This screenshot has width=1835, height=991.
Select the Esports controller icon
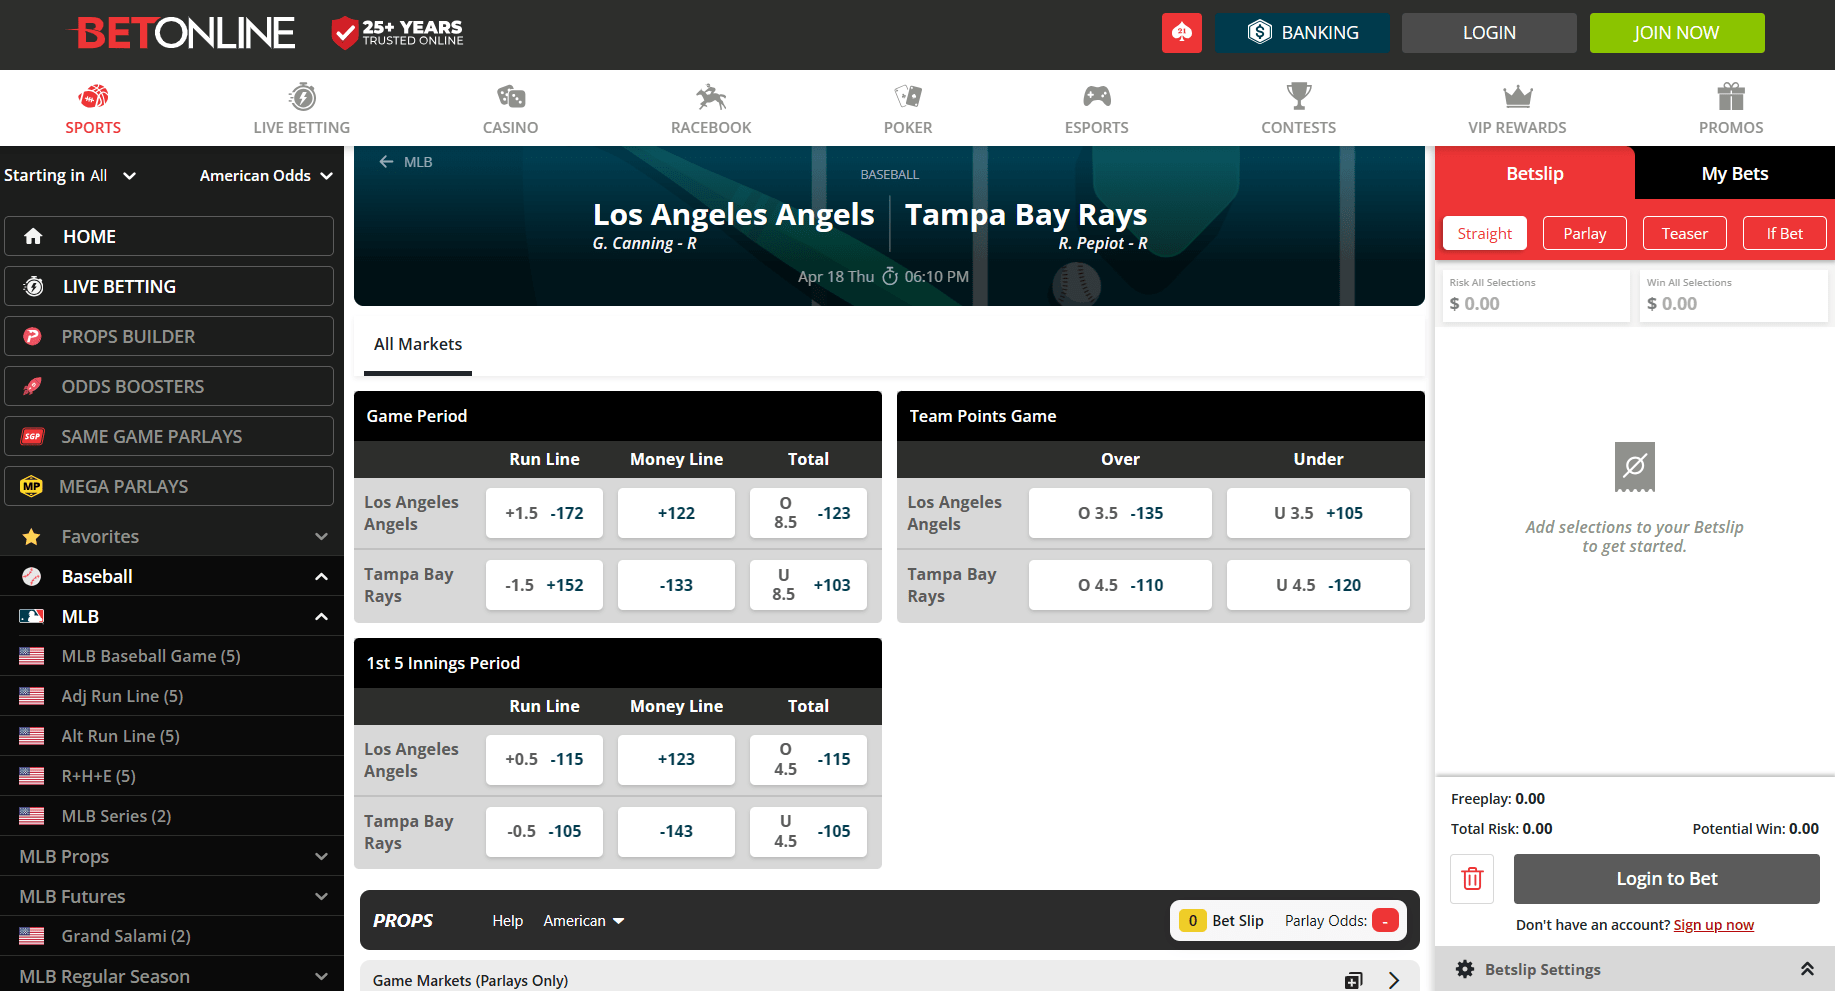(x=1096, y=95)
